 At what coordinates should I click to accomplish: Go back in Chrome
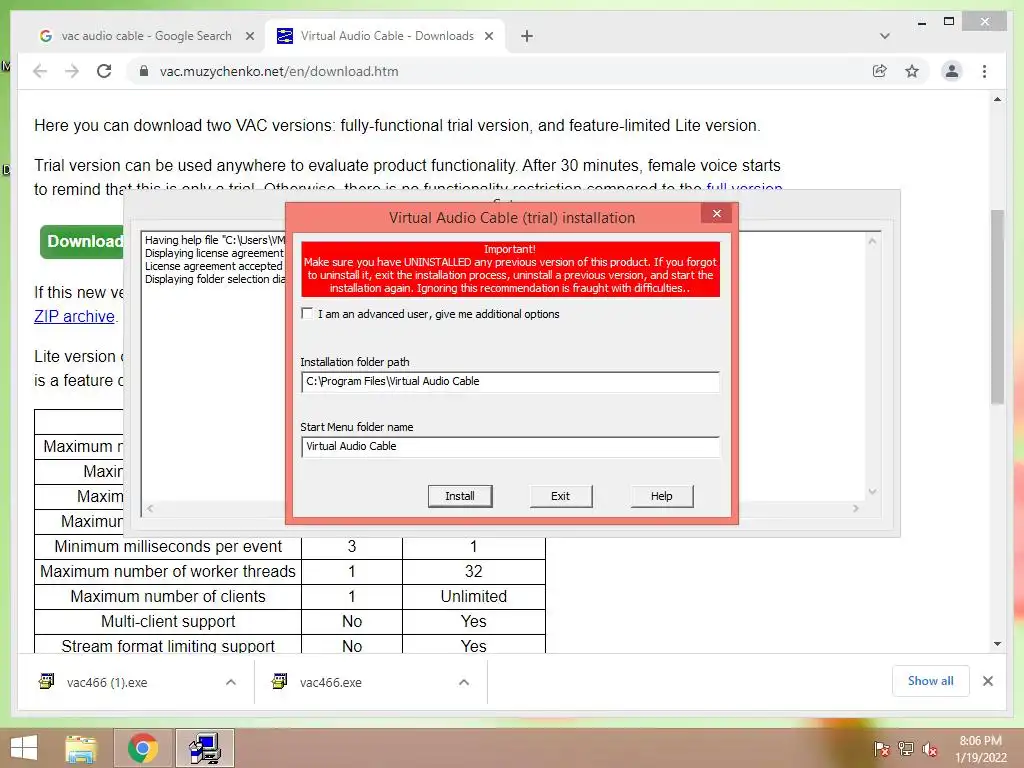(40, 71)
